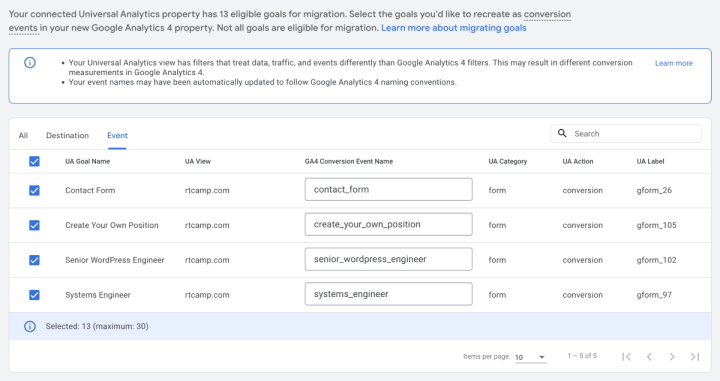
Task: Click rtcamp.com in the Systems Engineer row
Action: (x=207, y=295)
